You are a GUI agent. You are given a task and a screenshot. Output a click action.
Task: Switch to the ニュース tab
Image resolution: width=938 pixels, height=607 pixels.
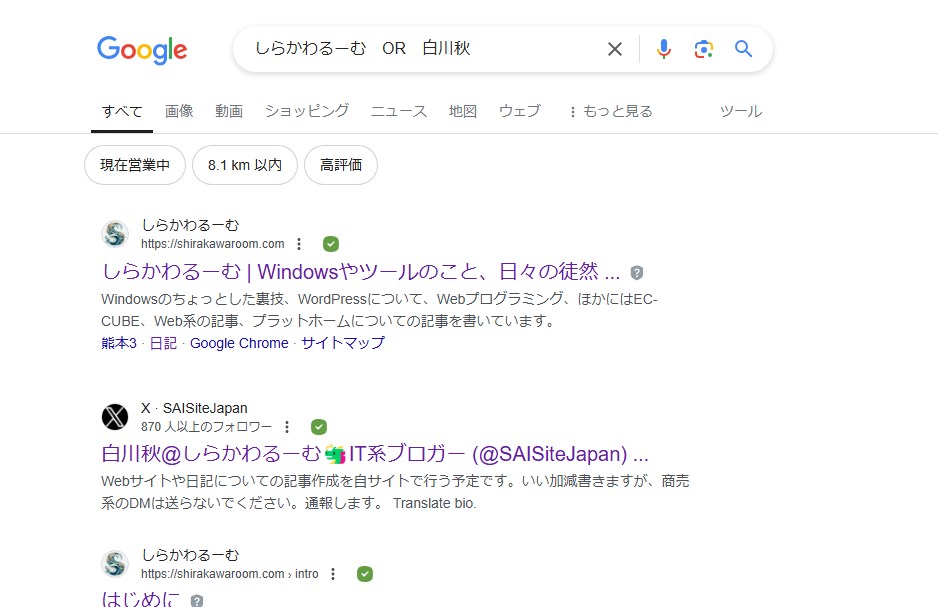click(x=399, y=111)
